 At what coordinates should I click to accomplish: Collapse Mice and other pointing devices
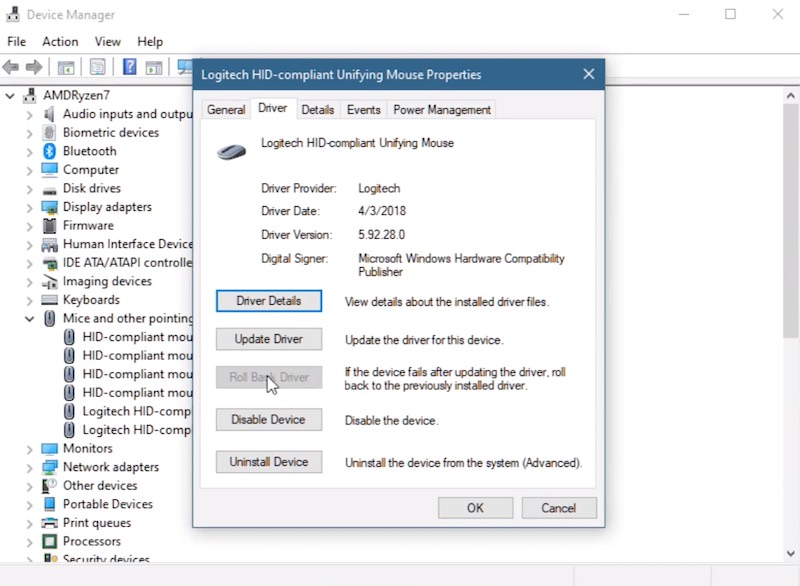30,319
